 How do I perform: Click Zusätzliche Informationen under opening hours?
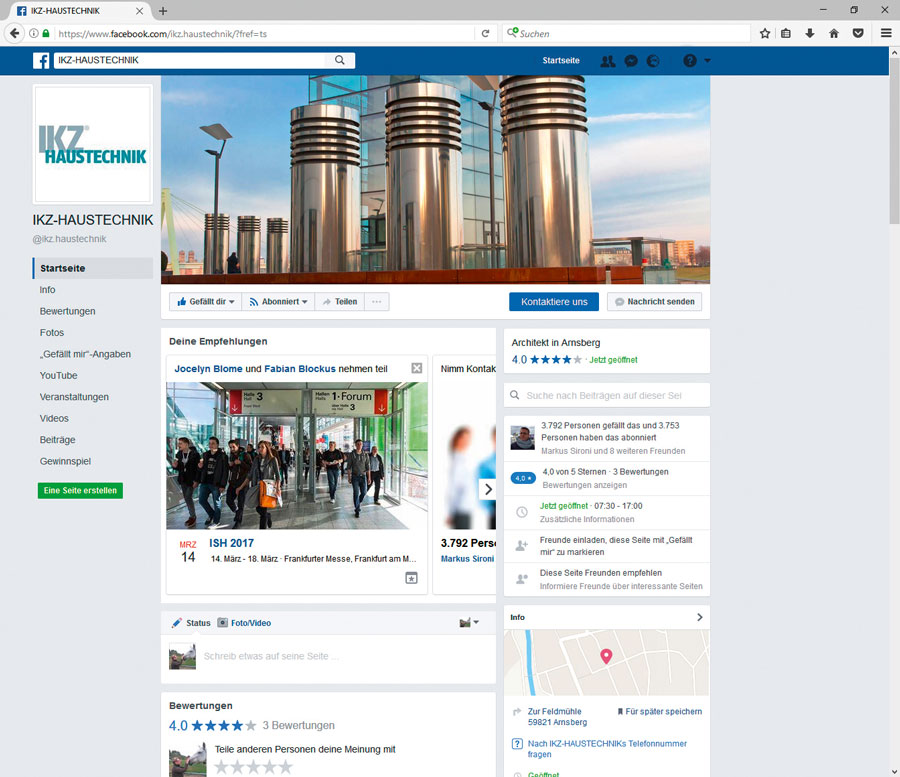(x=587, y=519)
